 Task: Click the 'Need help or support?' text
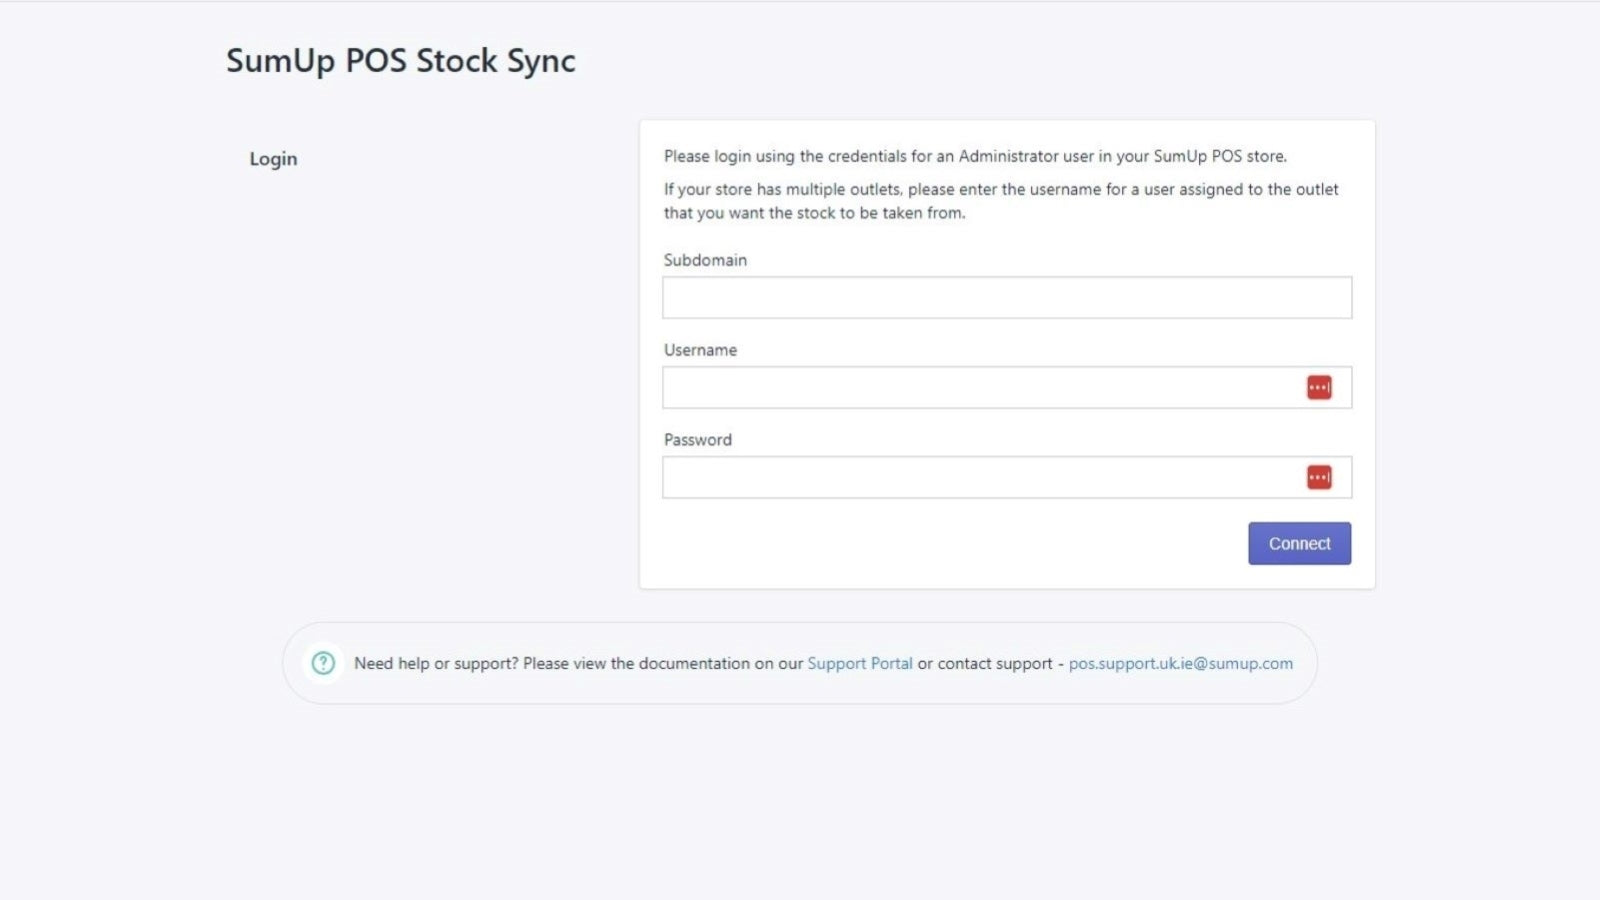point(436,663)
